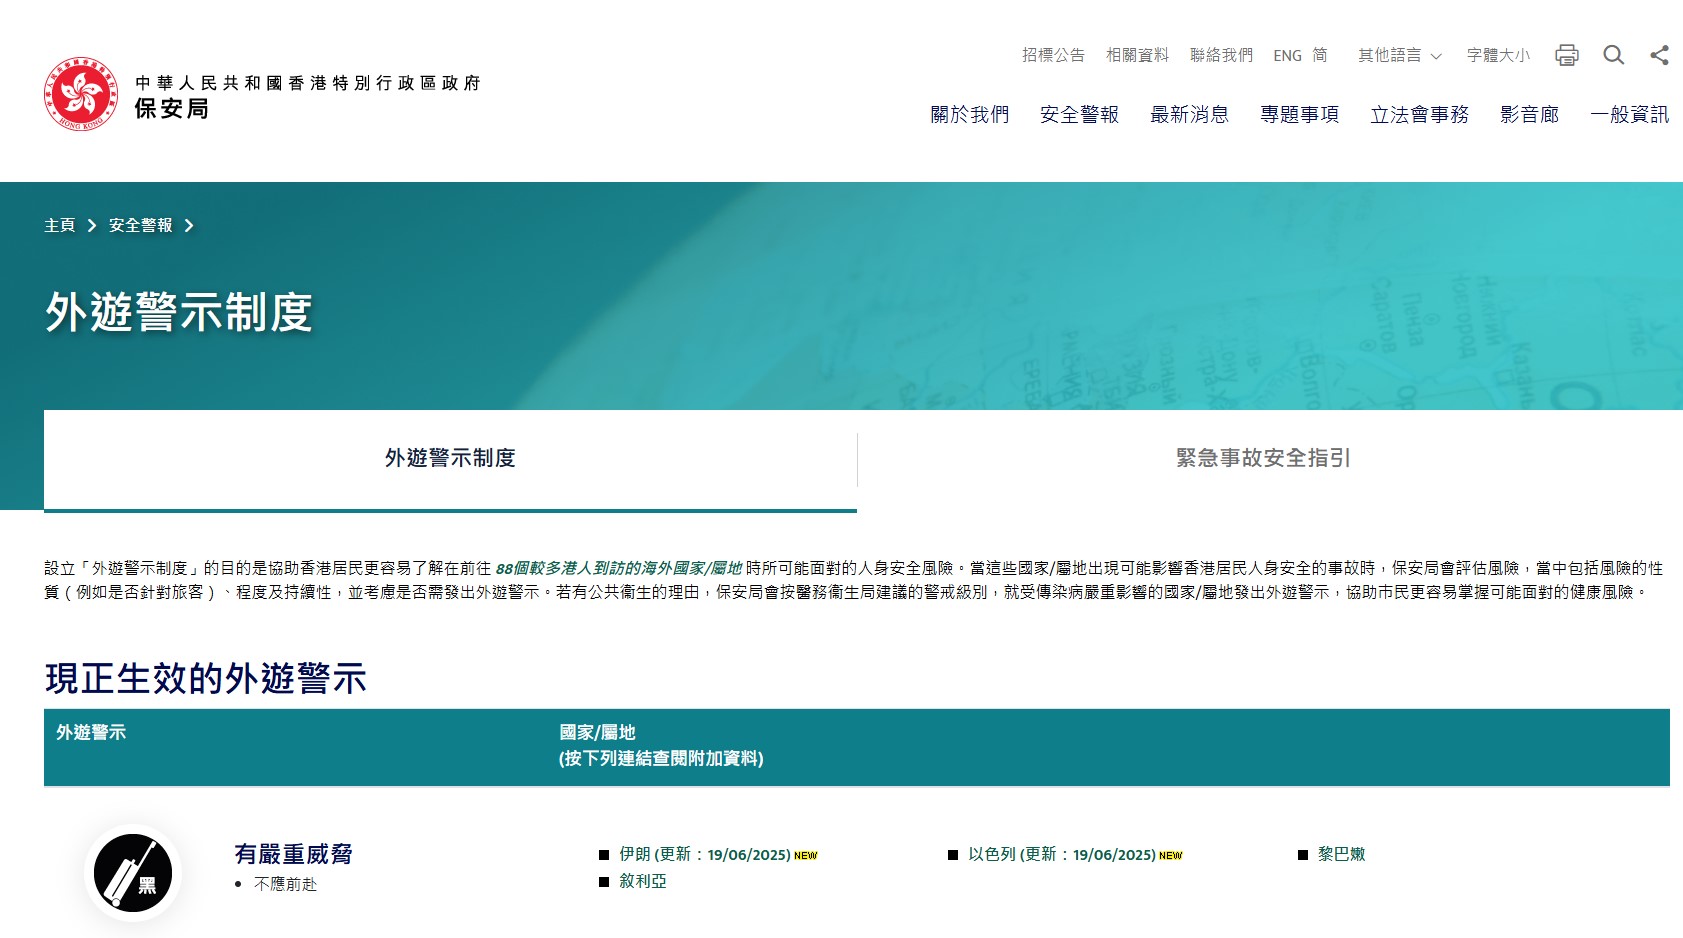Open the 敘利亞 travel alert link
The image size is (1683, 938).
pos(642,881)
